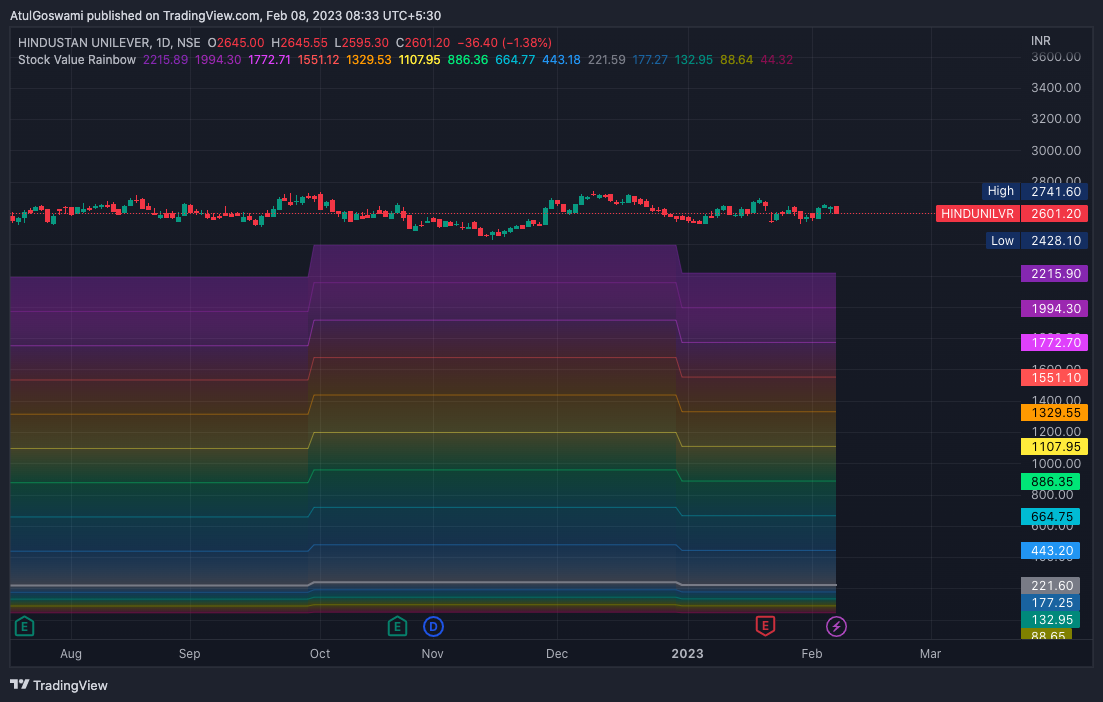The width and height of the screenshot is (1103, 702).
Task: Click the Oct label on time axis
Action: [320, 653]
